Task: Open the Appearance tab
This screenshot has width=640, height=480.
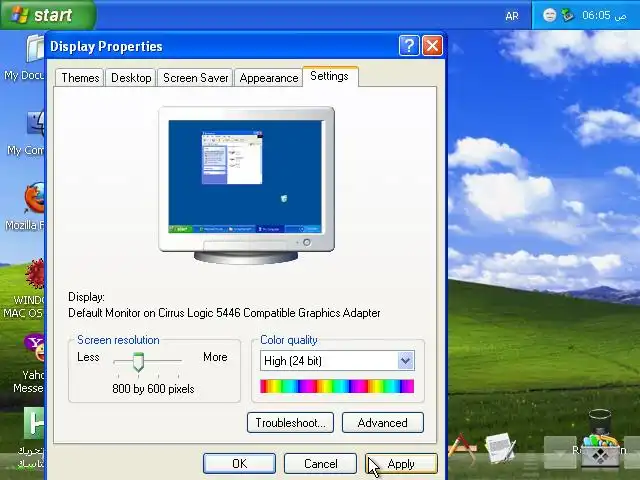Action: click(x=269, y=78)
